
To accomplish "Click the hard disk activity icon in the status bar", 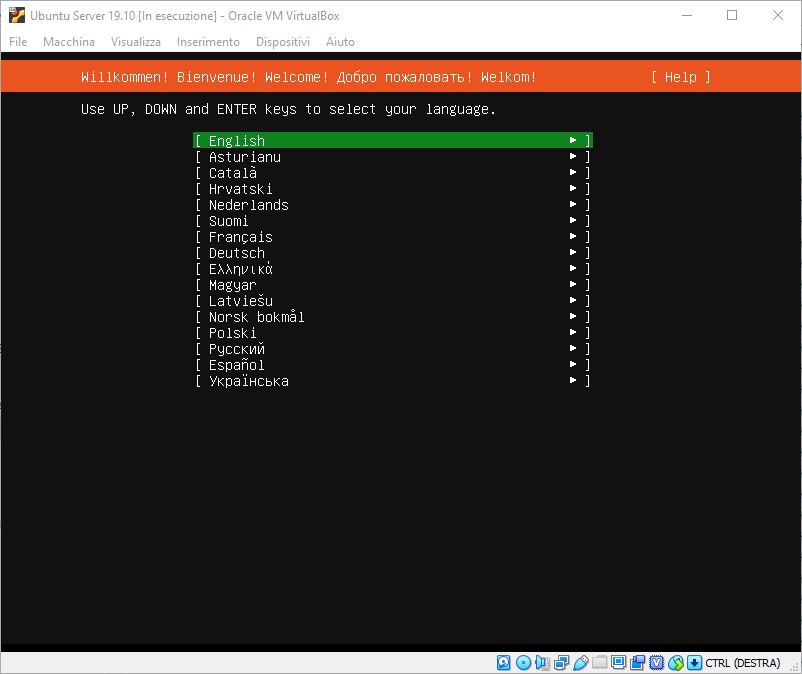I will click(503, 663).
